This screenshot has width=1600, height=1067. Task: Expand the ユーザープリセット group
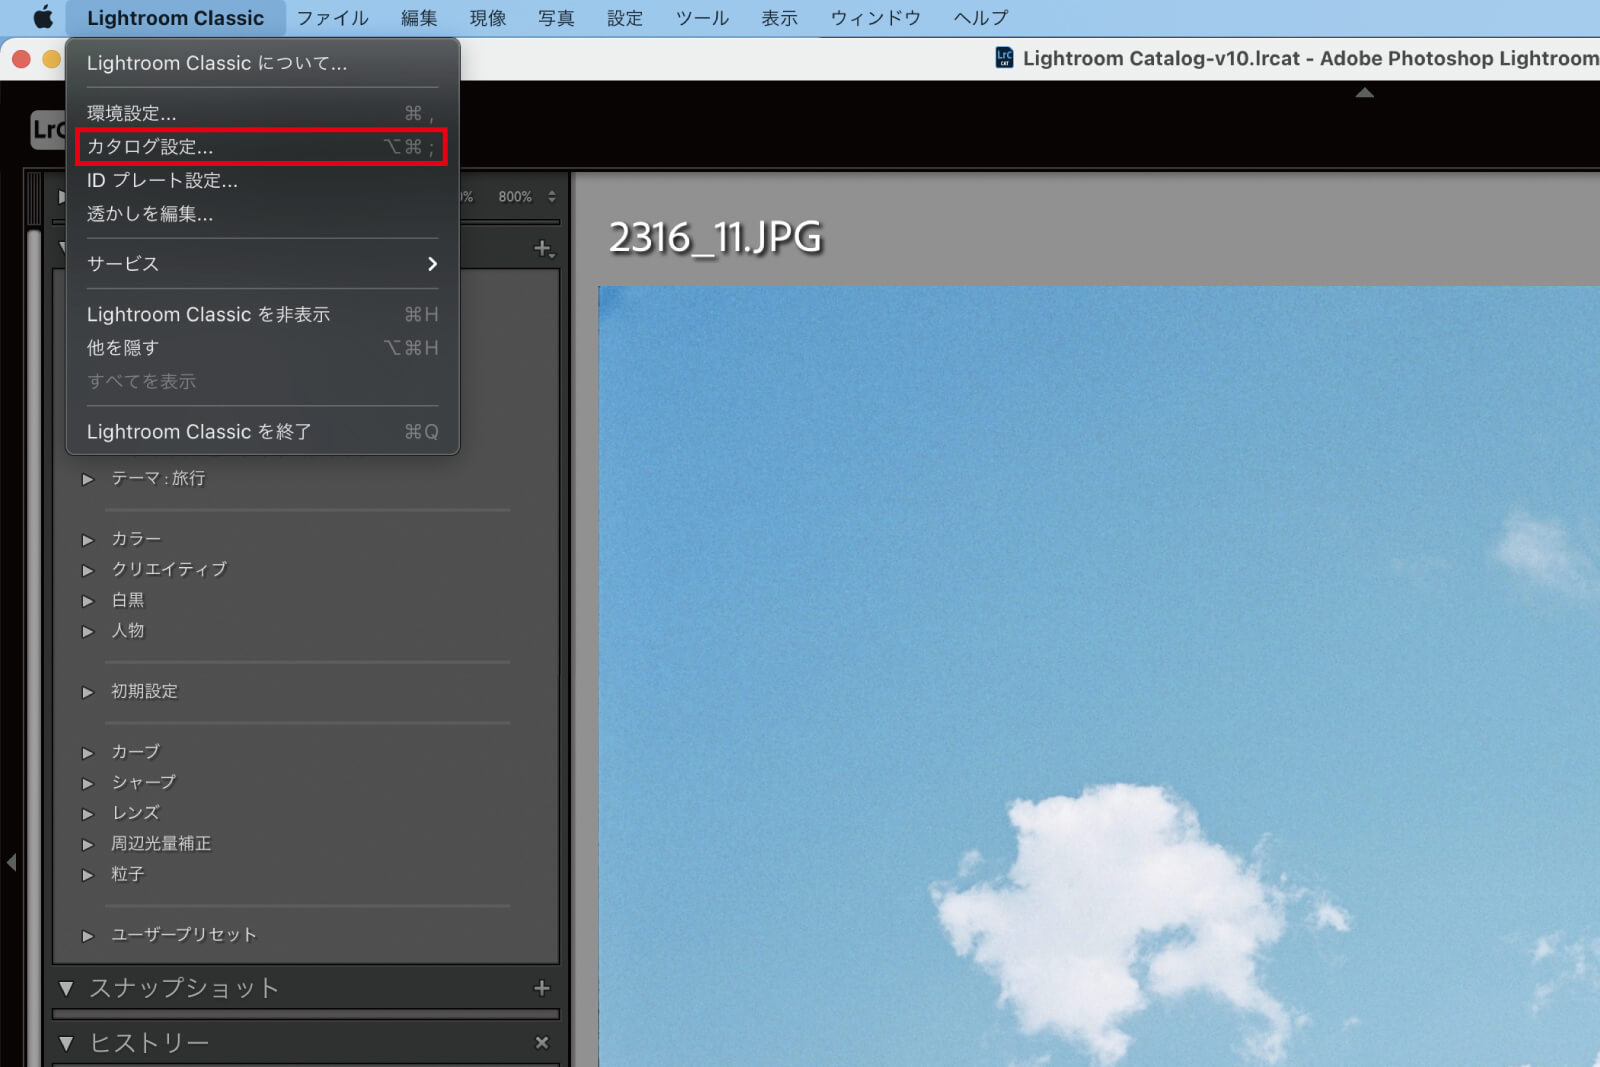pyautogui.click(x=88, y=936)
